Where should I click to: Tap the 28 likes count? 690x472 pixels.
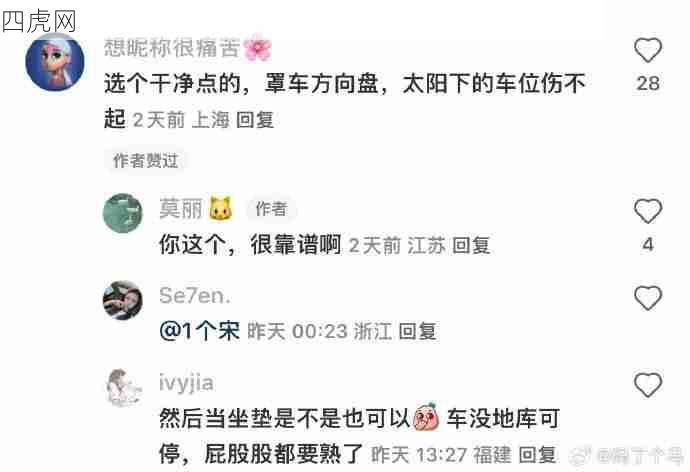648,83
